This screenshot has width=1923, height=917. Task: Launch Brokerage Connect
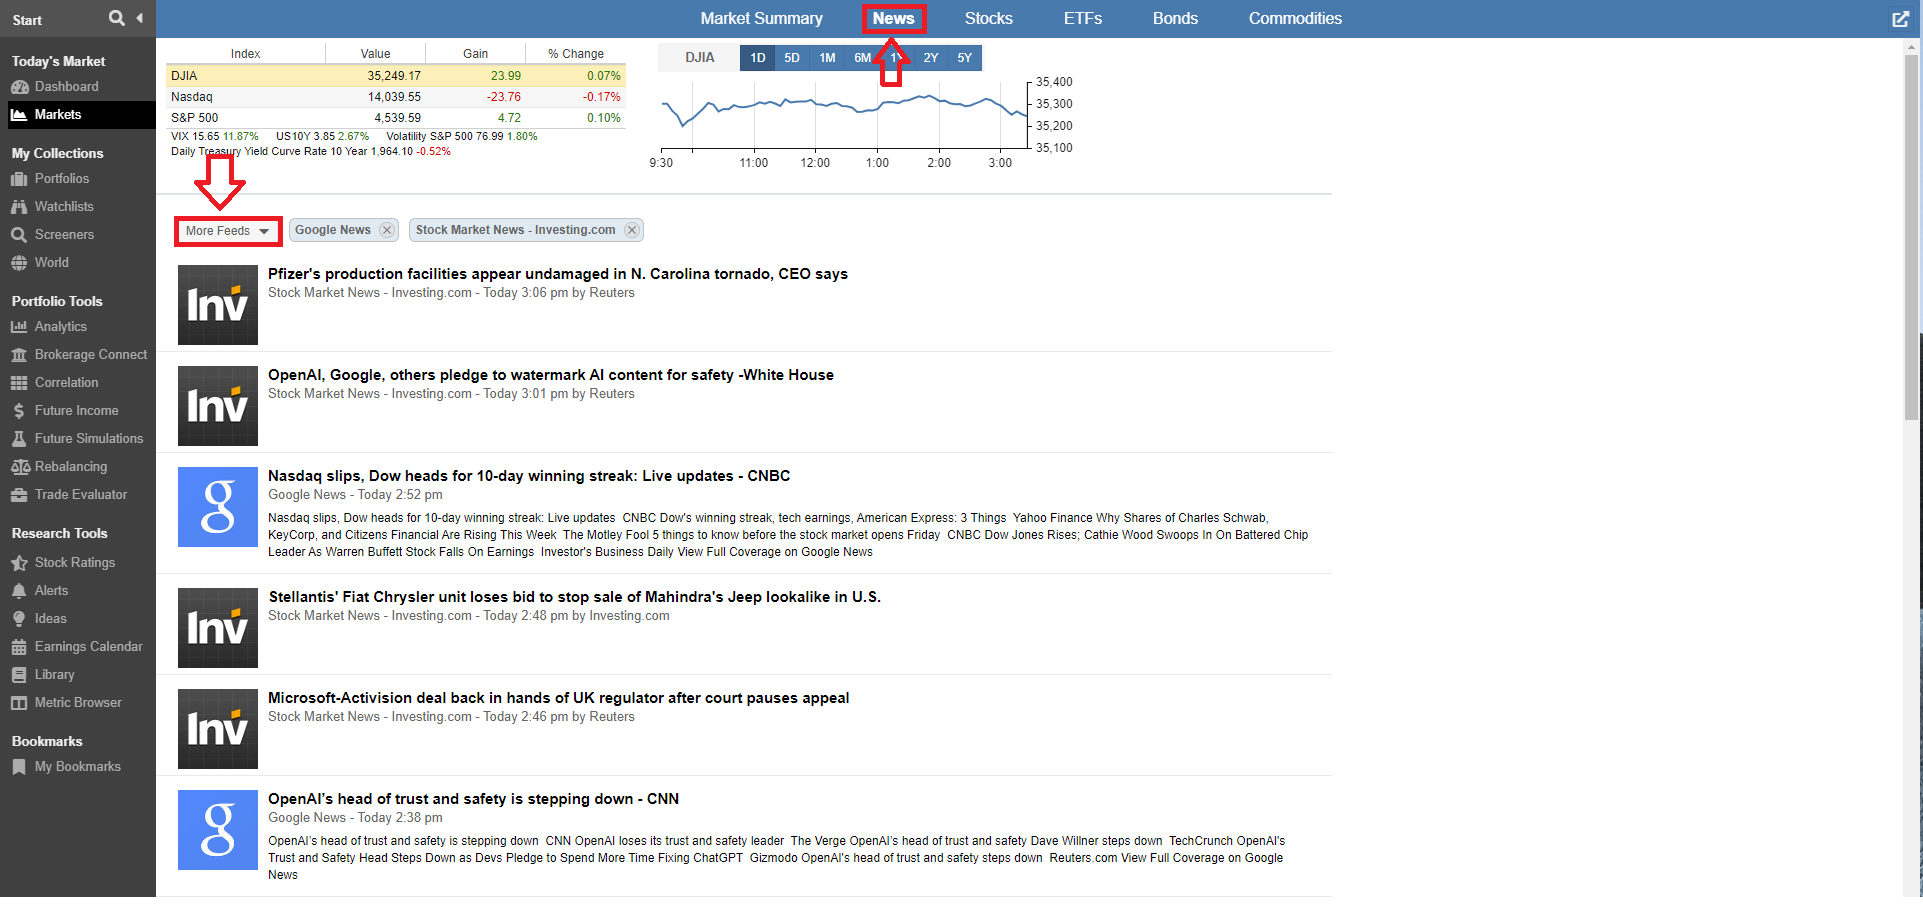[91, 355]
